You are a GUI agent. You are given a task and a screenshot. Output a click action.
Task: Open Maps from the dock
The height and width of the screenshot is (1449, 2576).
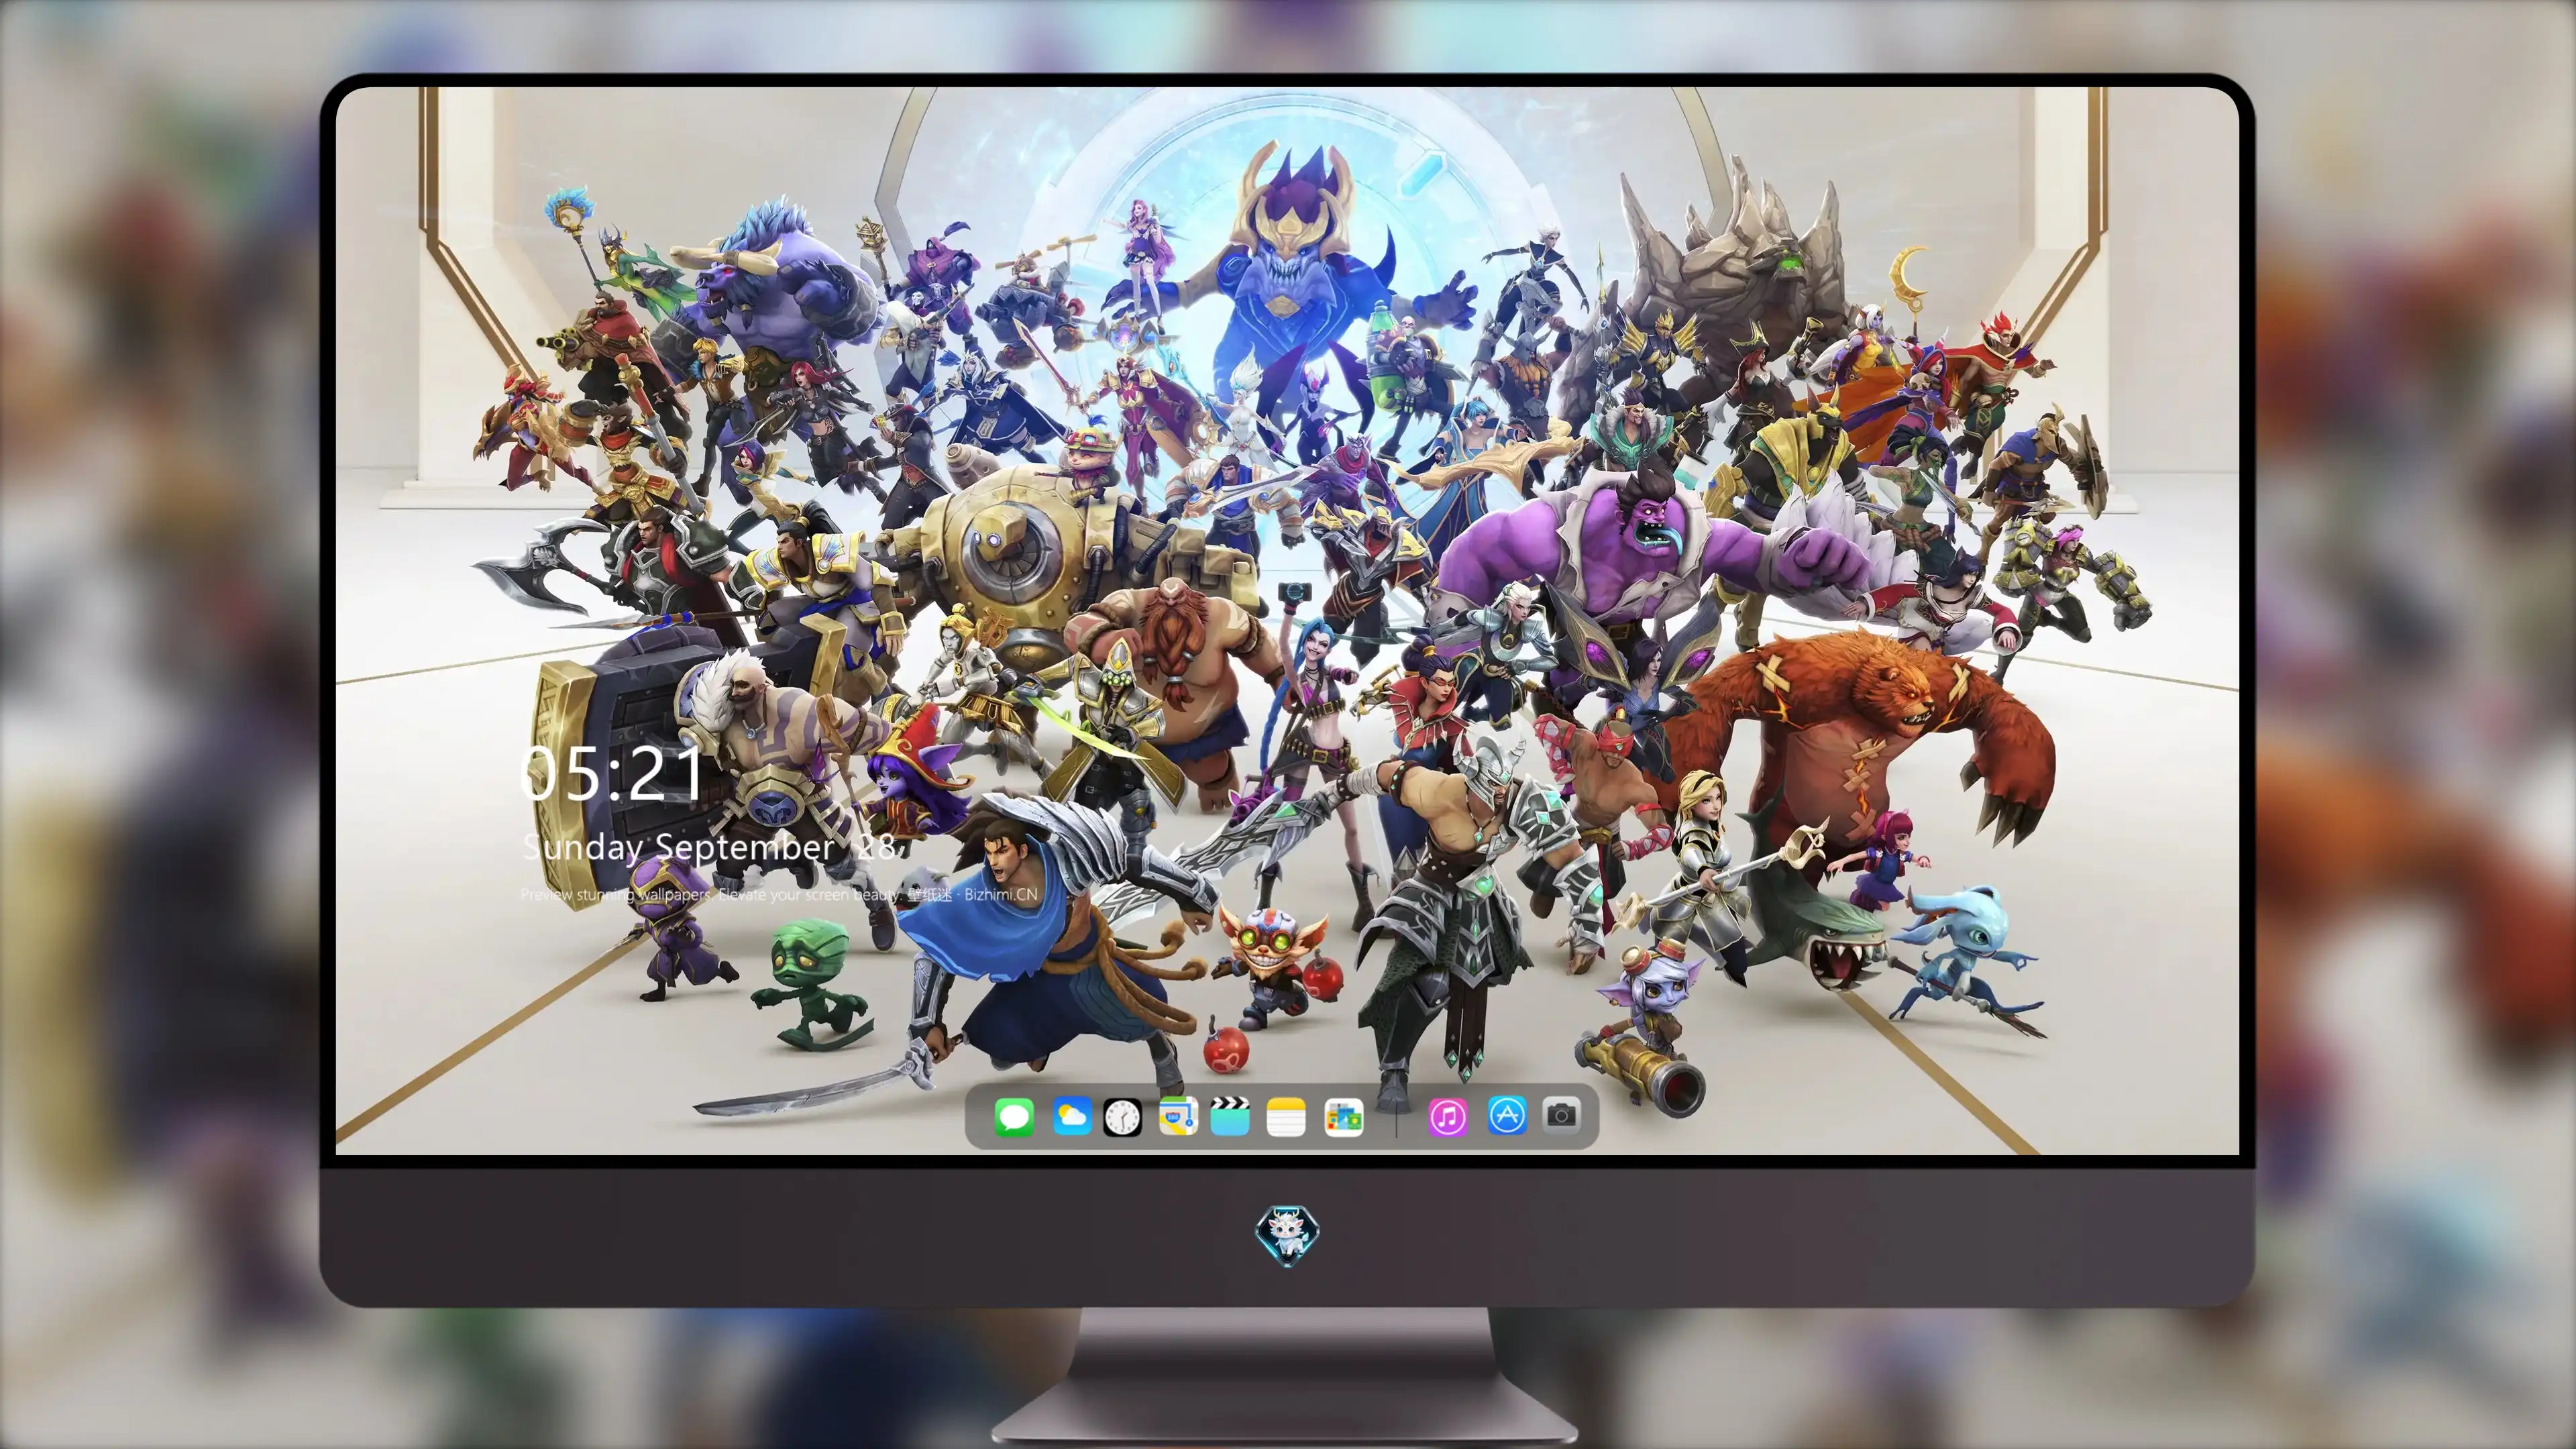(1178, 1116)
